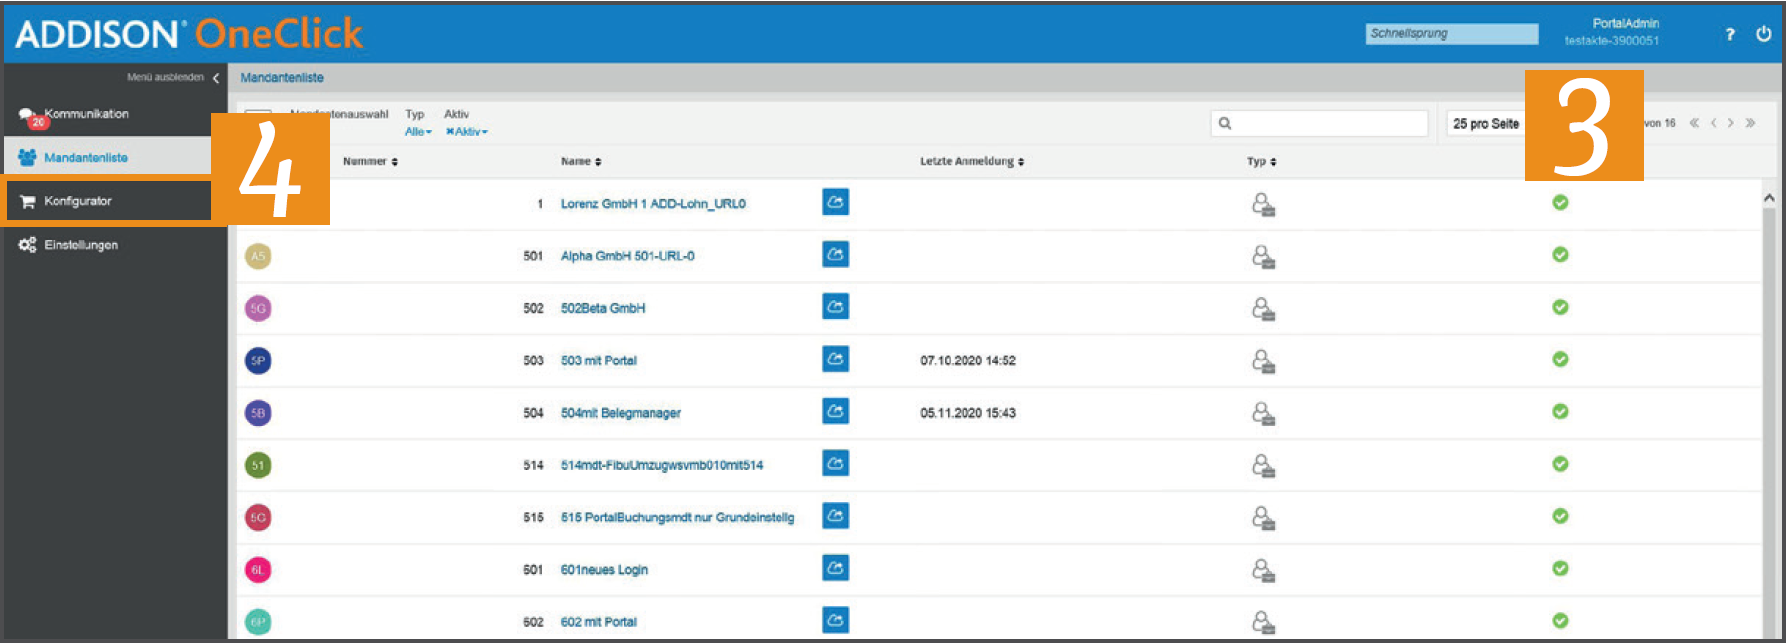Click the type icon for Alpha GmbH

pos(1263,257)
